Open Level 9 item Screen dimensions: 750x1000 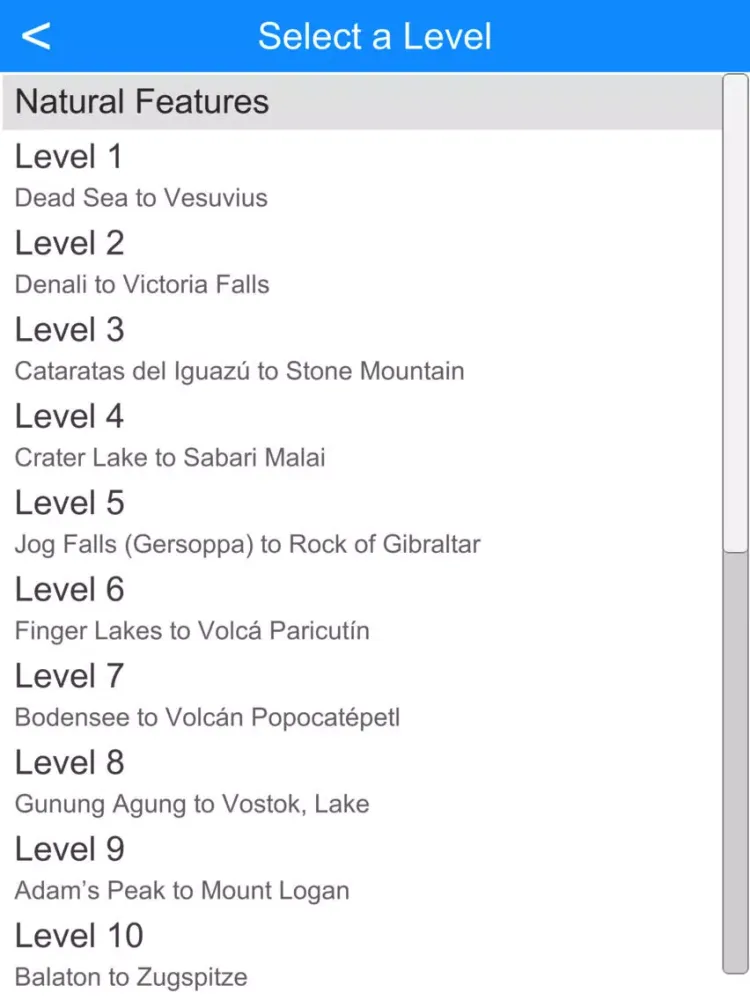pos(69,850)
